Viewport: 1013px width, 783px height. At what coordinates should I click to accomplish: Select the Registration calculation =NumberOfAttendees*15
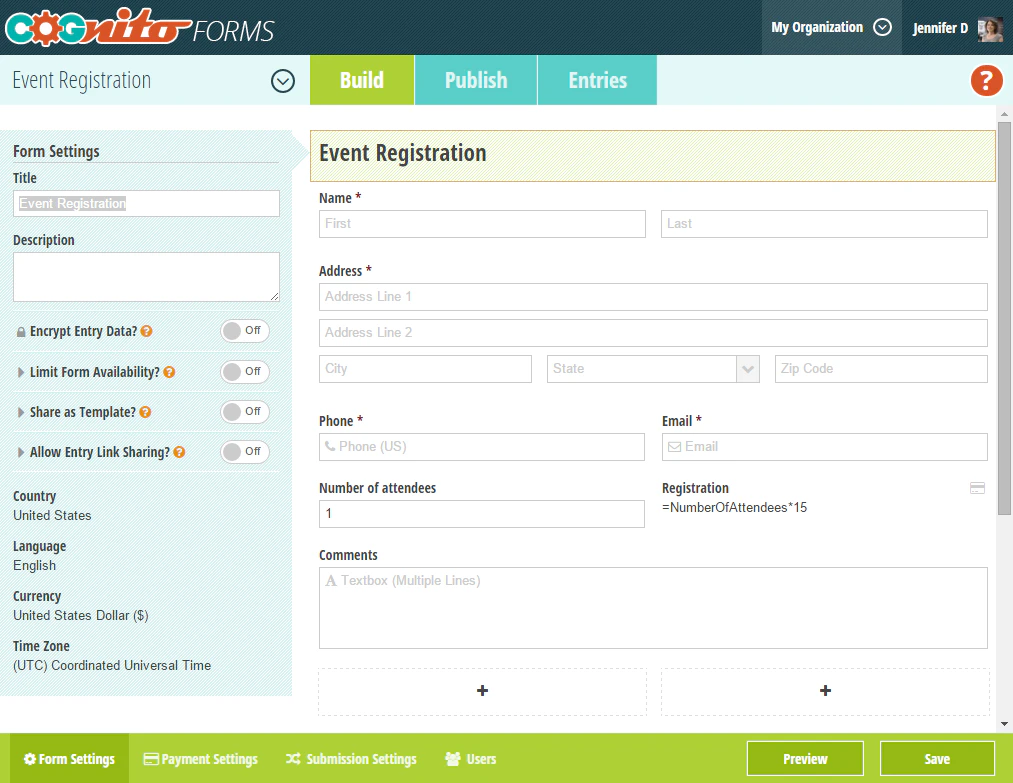click(735, 508)
